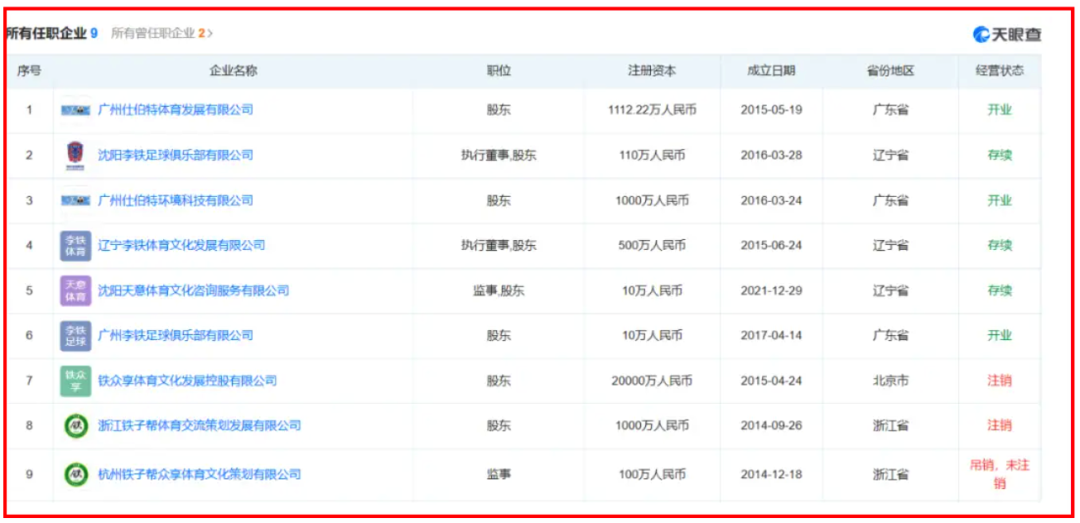The height and width of the screenshot is (523, 1080).
Task: Click 注销 status in the 铁众享体育 row
Action: point(999,381)
